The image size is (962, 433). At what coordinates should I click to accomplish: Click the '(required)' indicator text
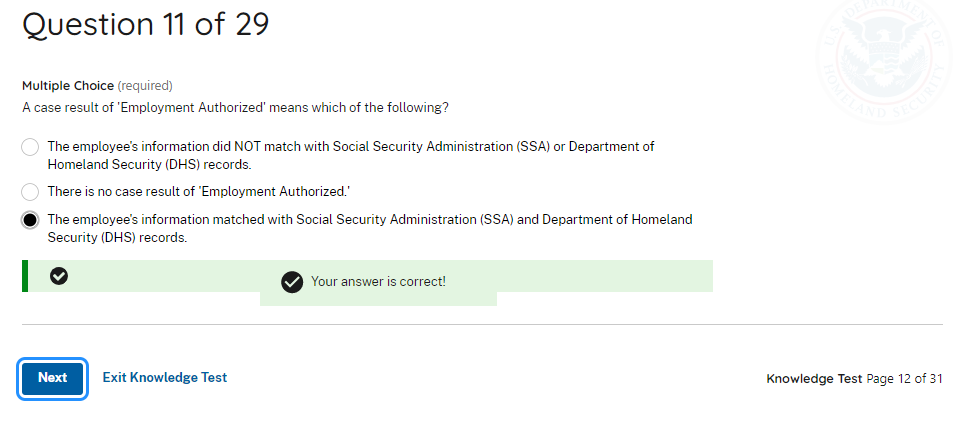[145, 86]
